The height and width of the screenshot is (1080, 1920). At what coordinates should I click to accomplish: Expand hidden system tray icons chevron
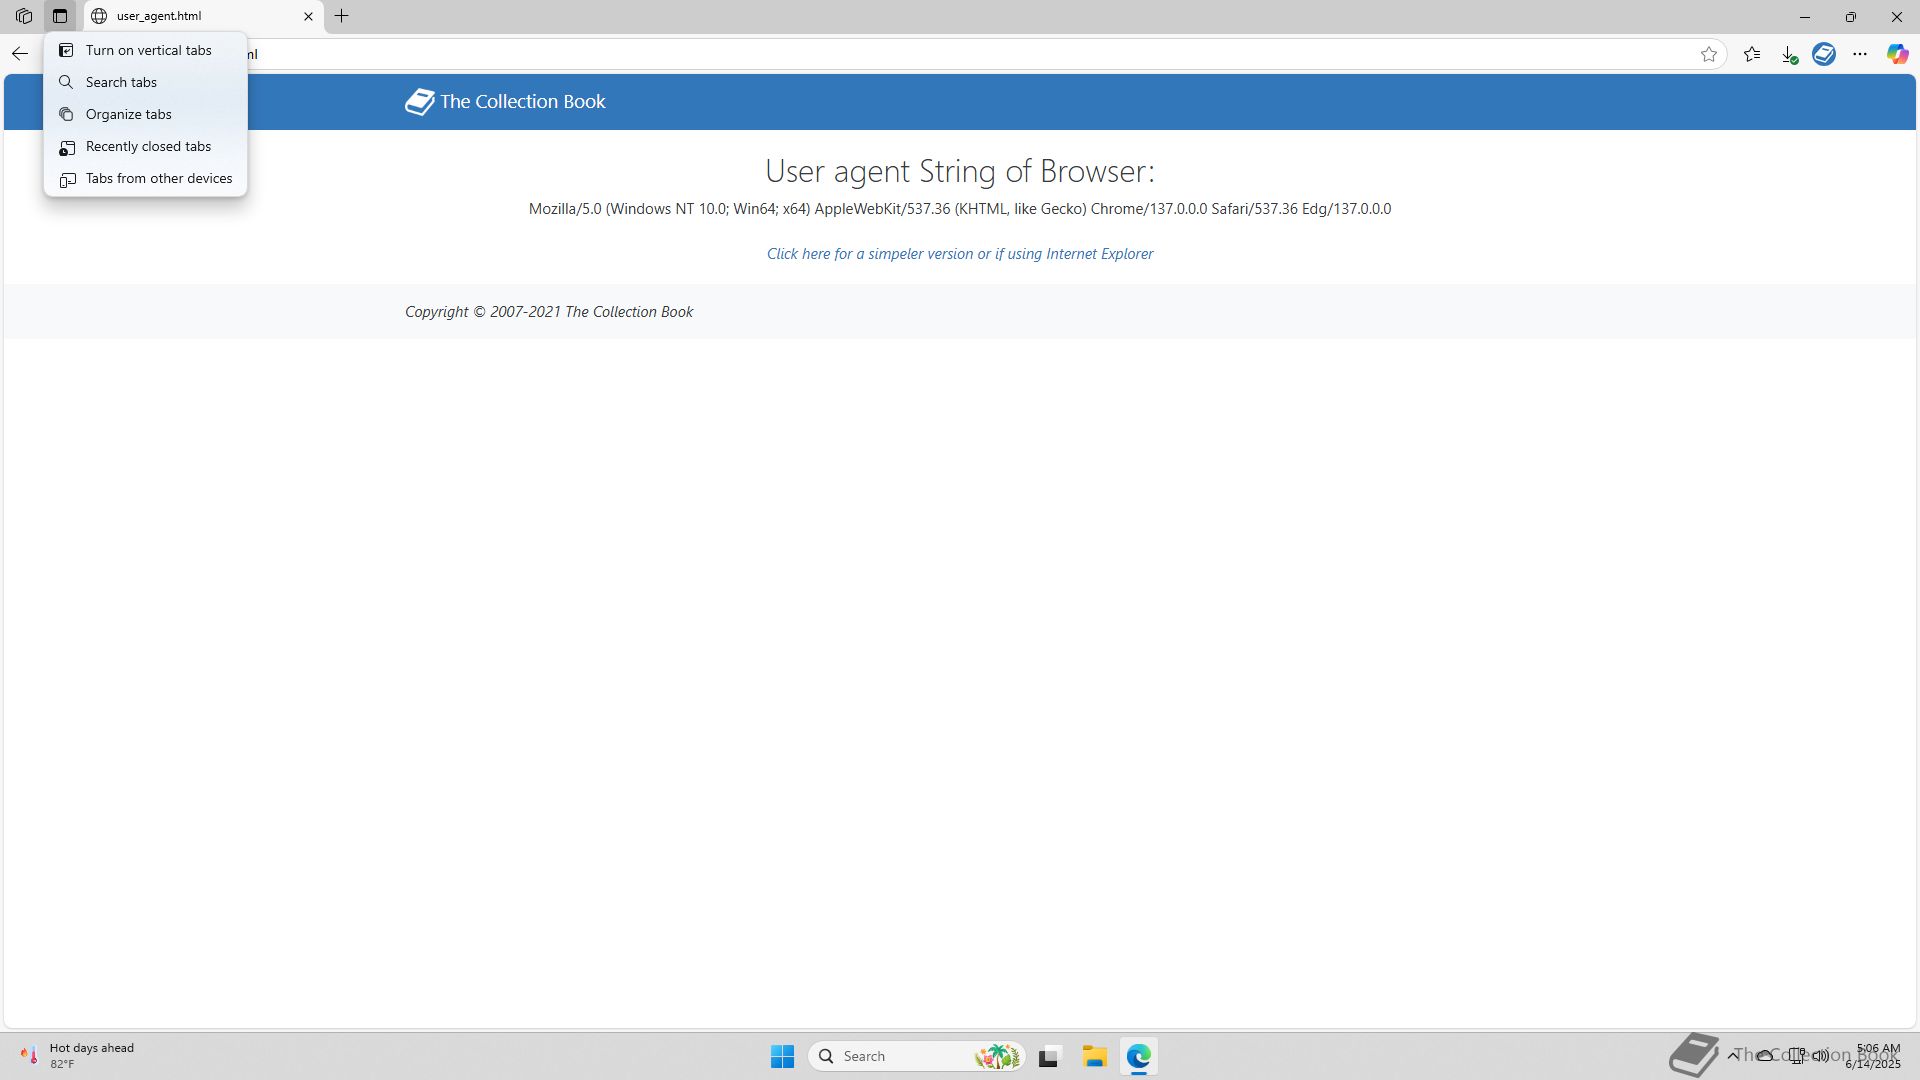[x=1732, y=1055]
